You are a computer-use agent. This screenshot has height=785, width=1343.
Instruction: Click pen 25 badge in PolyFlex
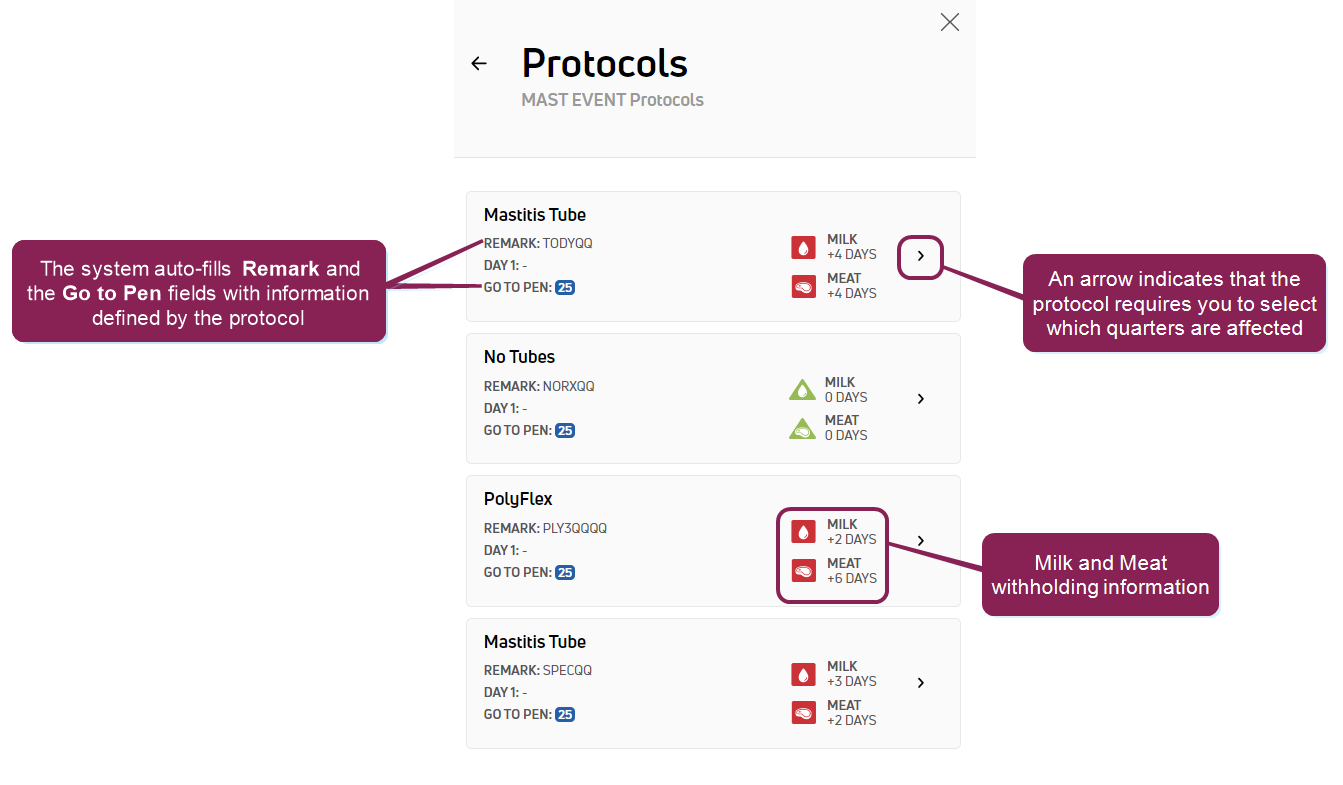pyautogui.click(x=565, y=573)
